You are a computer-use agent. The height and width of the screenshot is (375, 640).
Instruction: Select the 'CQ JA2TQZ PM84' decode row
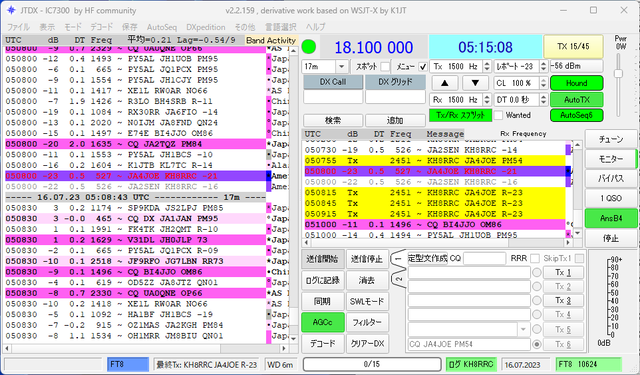tap(136, 144)
